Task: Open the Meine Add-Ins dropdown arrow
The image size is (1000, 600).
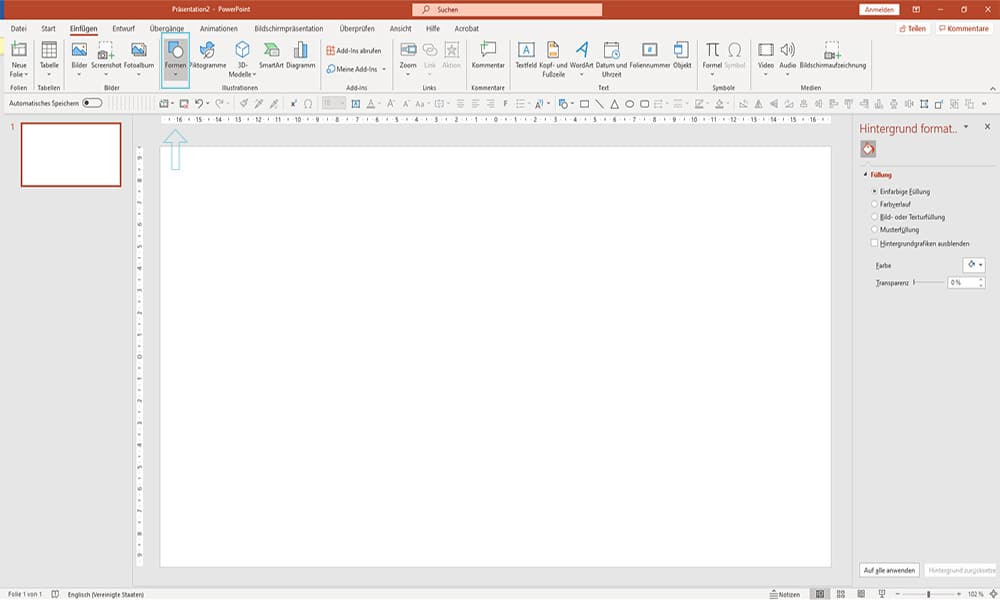Action: 384,69
